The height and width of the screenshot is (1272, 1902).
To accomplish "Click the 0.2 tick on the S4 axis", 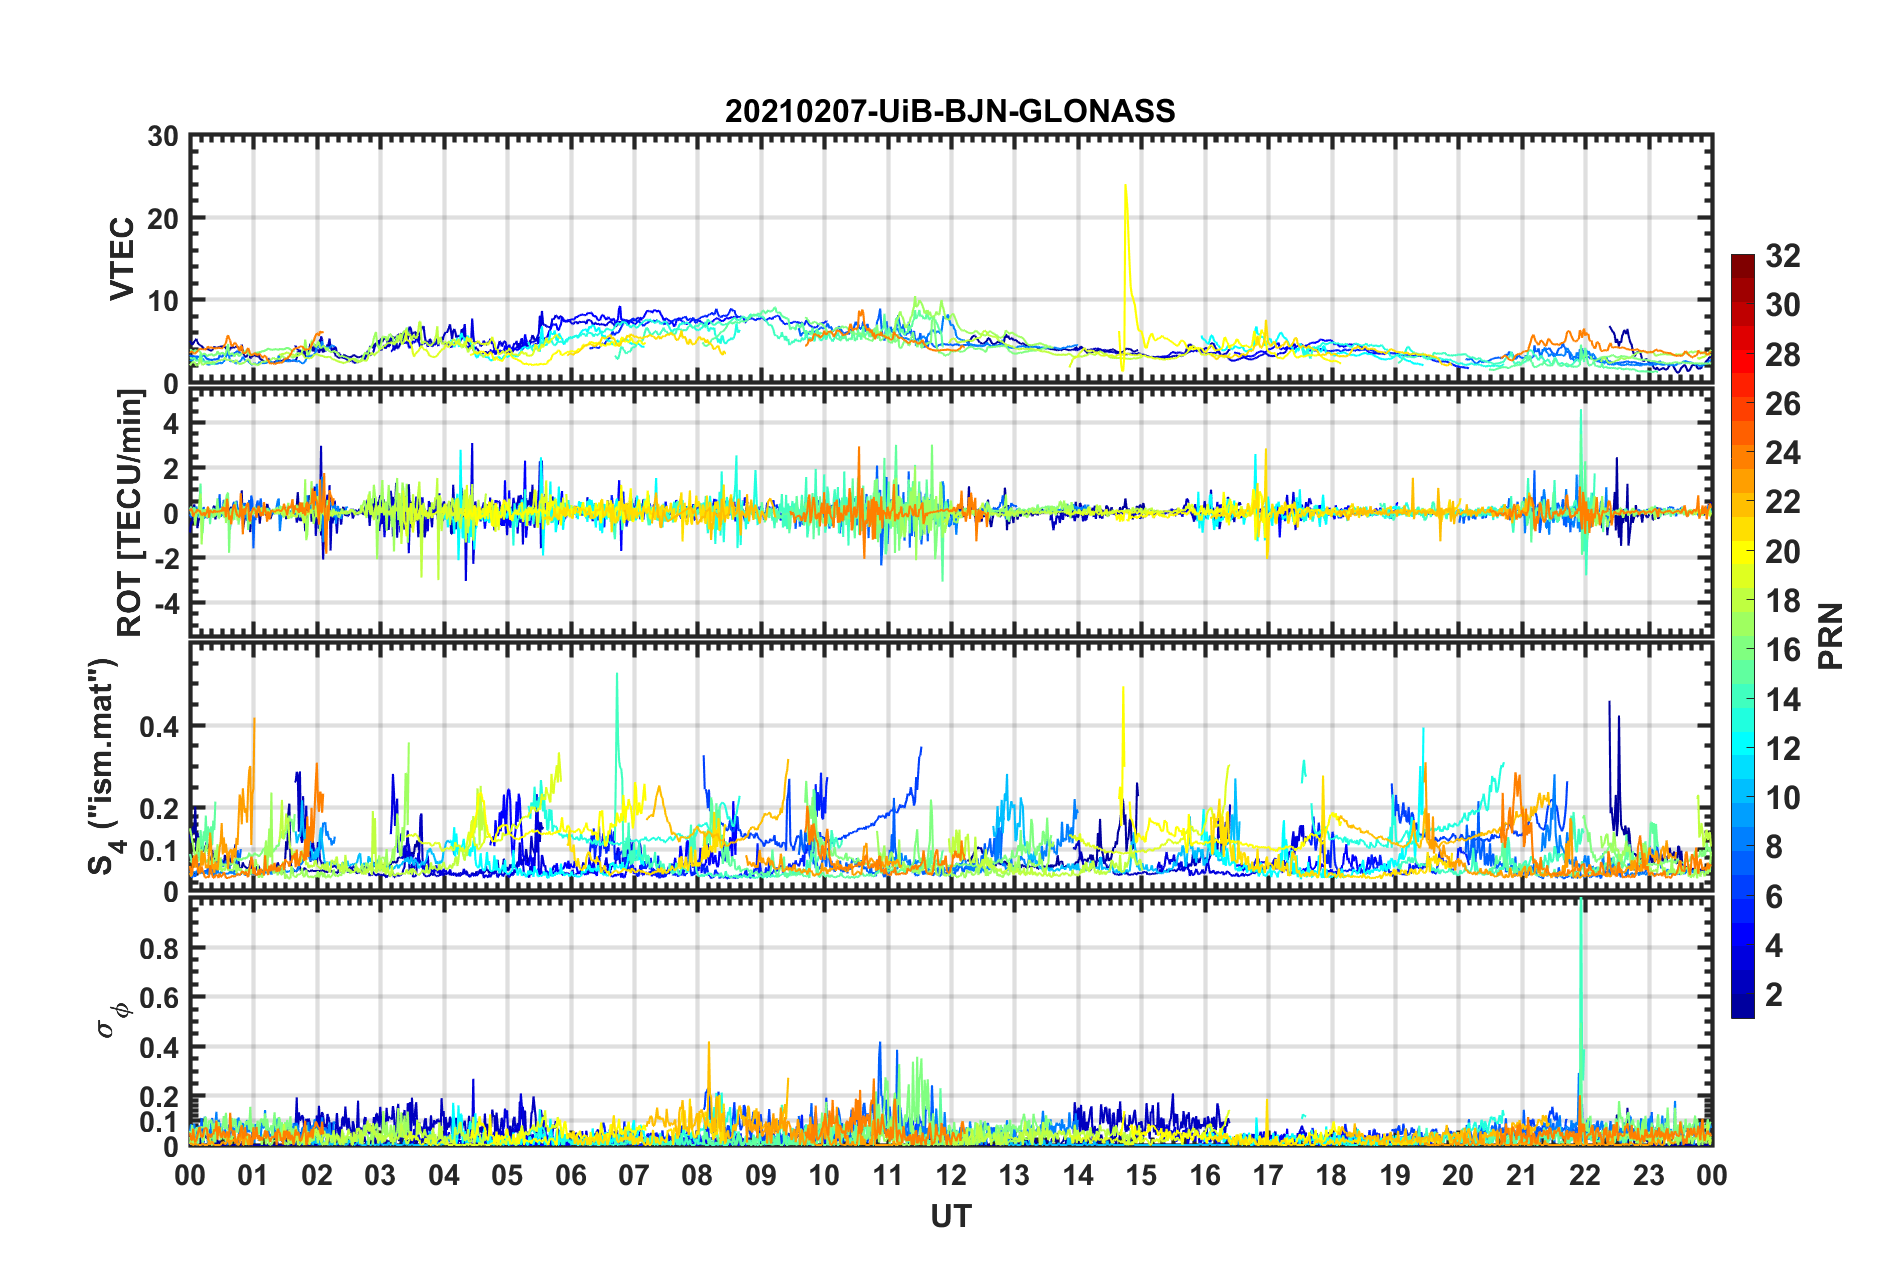I will tap(159, 809).
